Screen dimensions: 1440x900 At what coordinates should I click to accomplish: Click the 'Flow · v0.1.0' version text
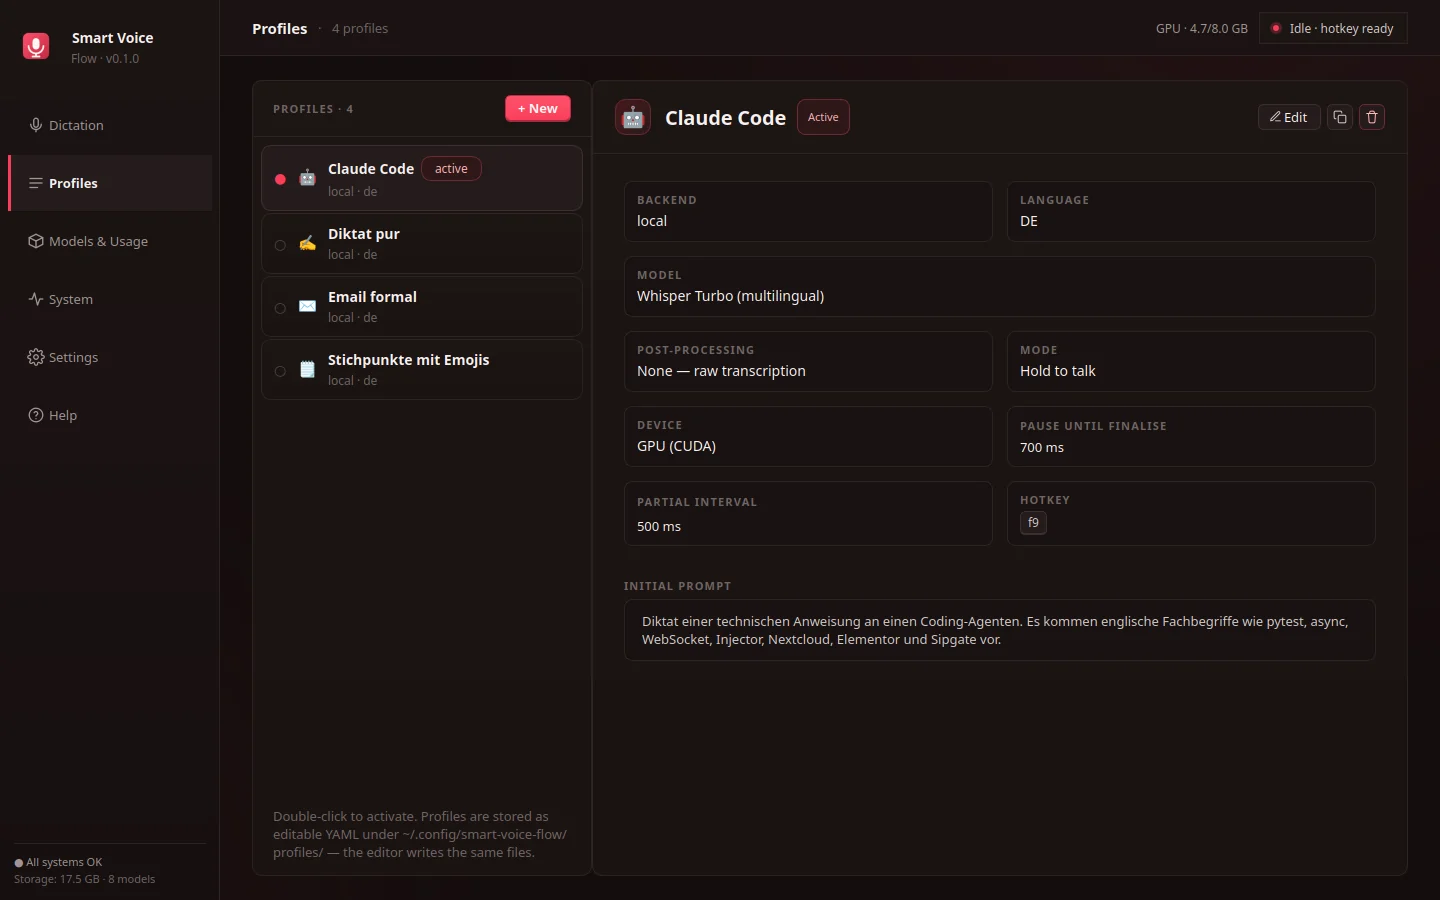[x=105, y=58]
